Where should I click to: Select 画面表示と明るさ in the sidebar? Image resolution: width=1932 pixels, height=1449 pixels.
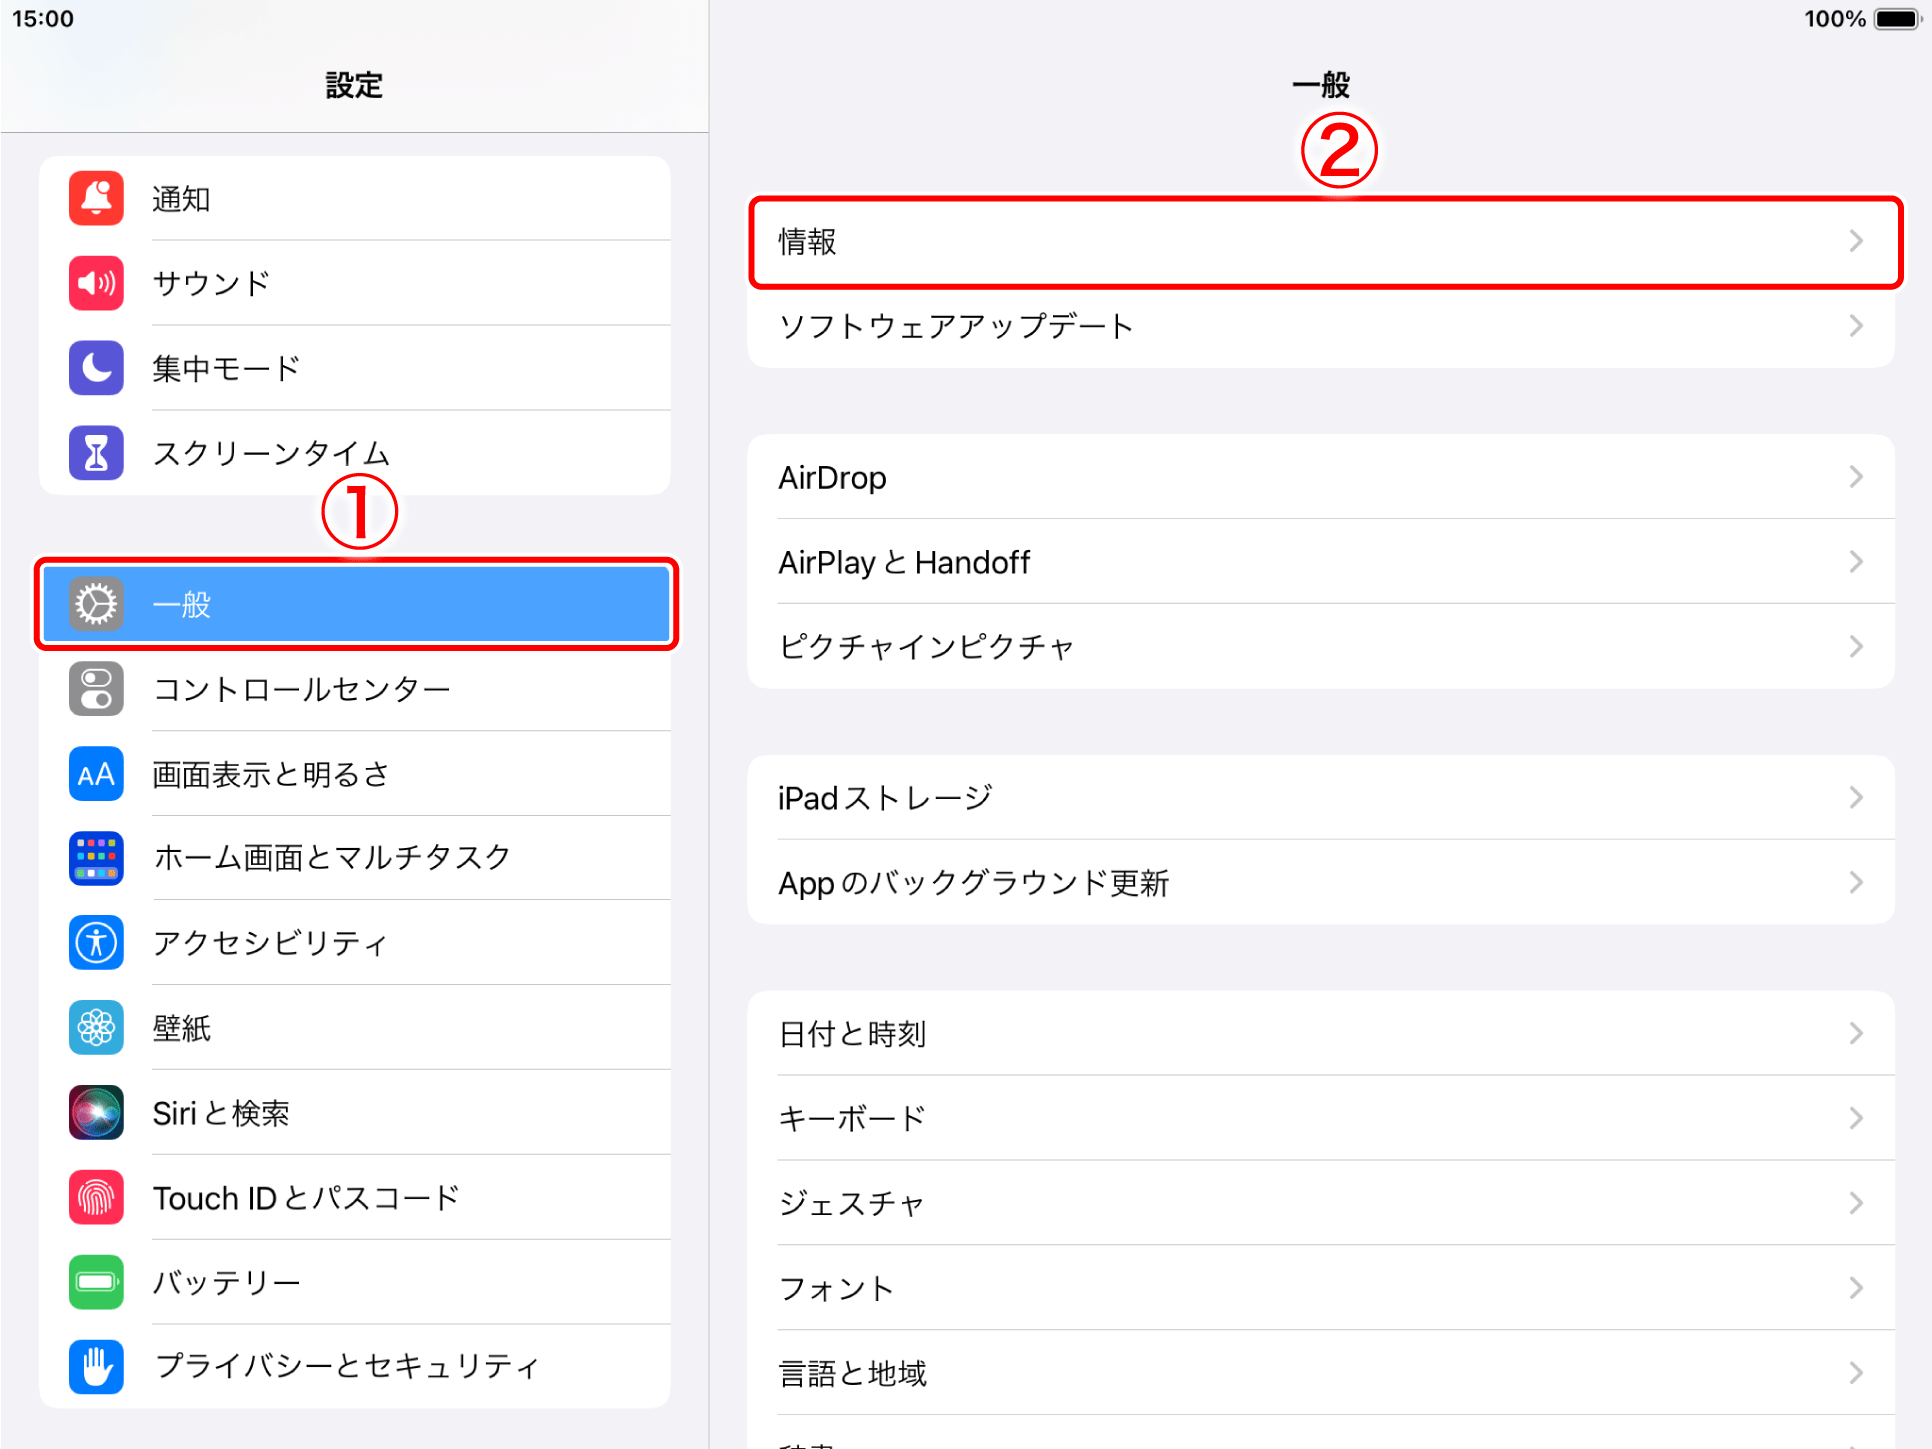pos(270,774)
